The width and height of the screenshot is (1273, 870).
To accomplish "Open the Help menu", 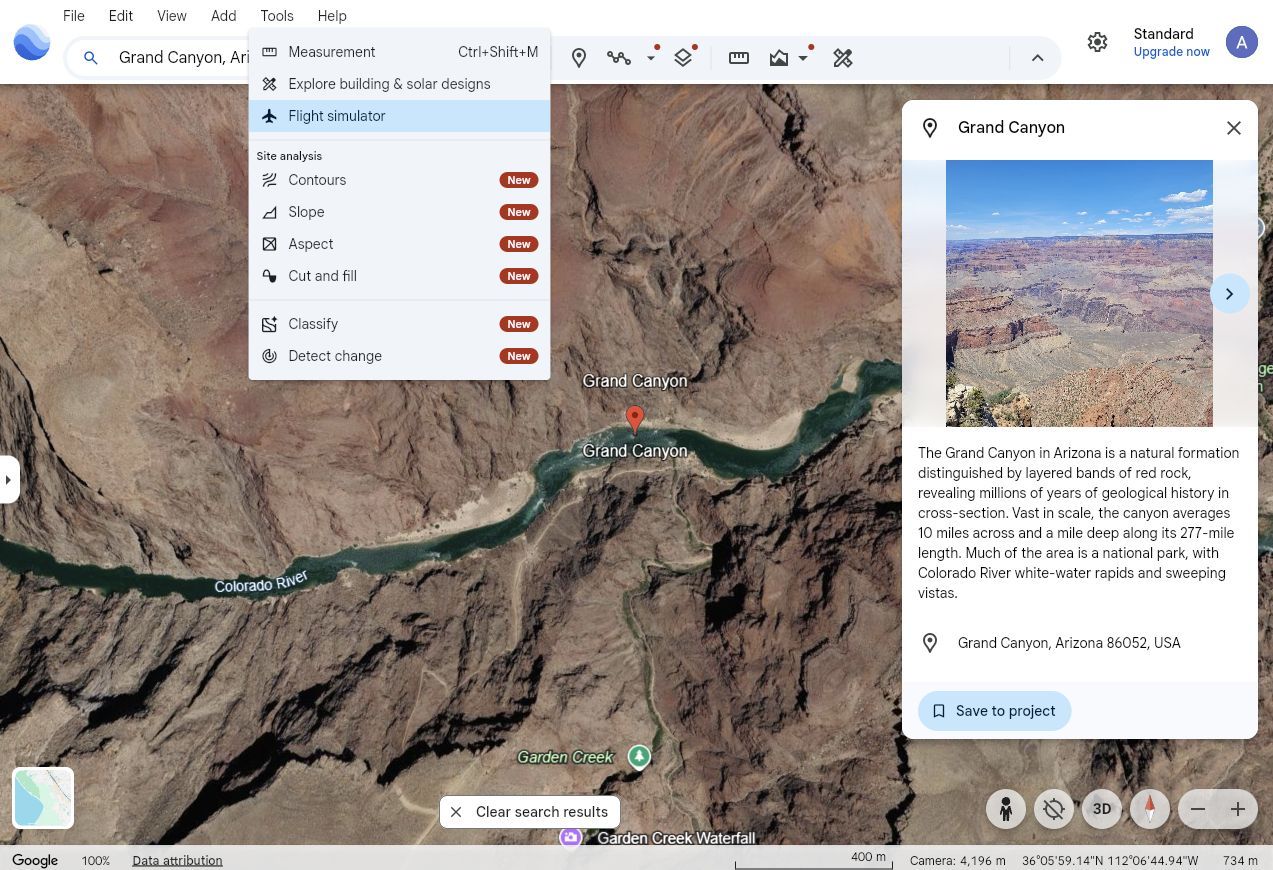I will (332, 16).
